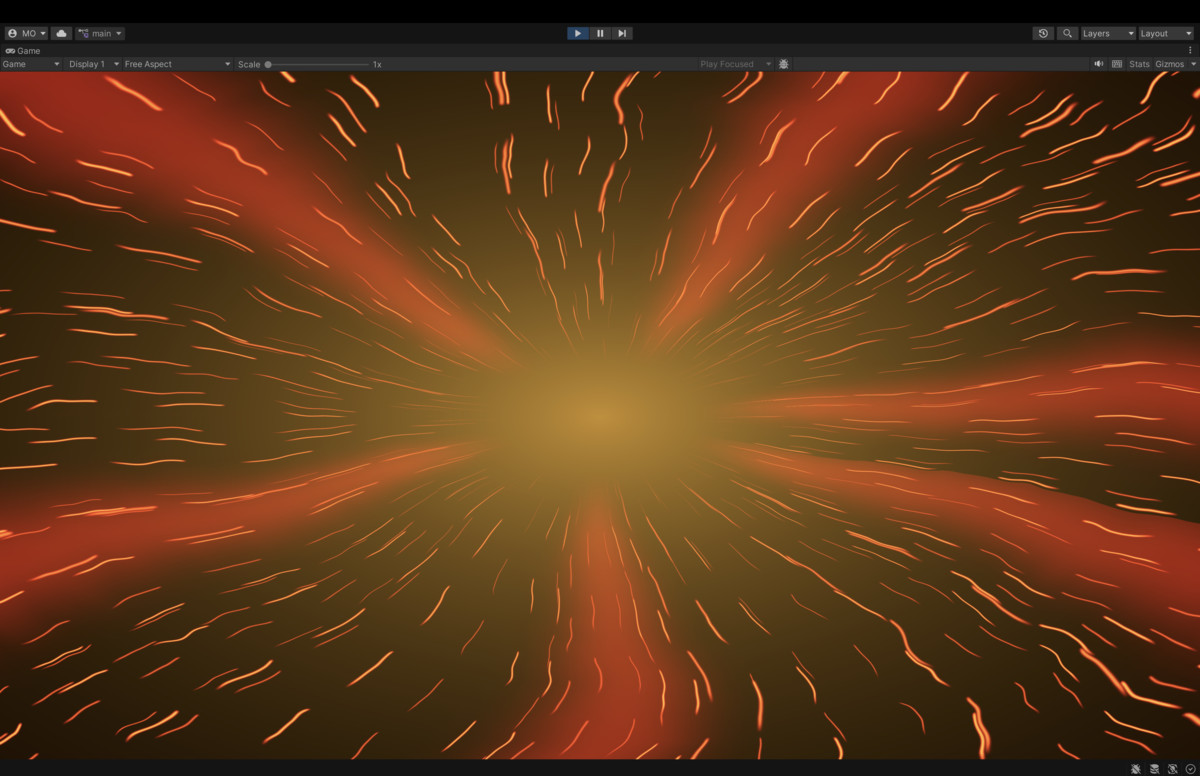The image size is (1200, 776).
Task: Click the cache server status icon
Action: [1154, 769]
